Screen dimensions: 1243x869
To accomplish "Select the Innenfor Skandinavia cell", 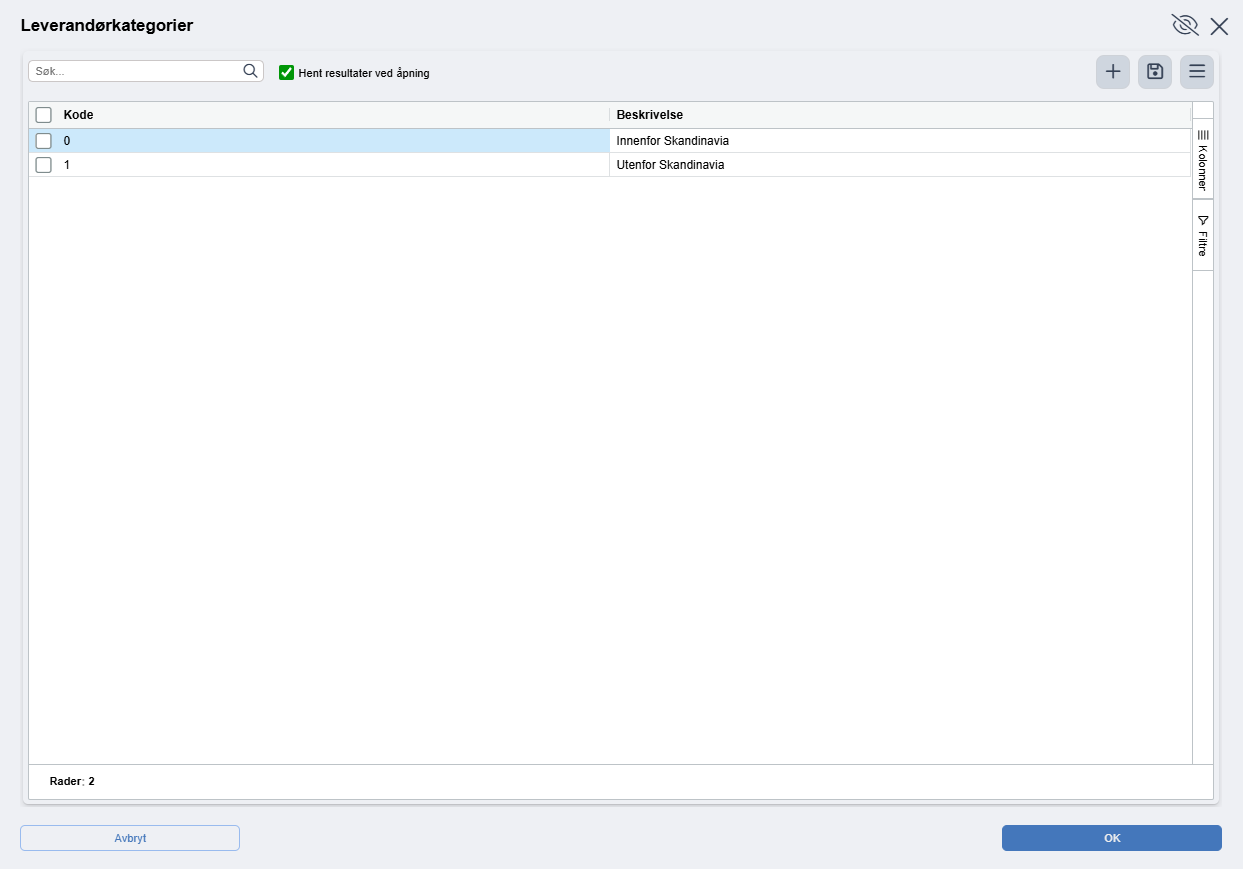I will pos(900,141).
